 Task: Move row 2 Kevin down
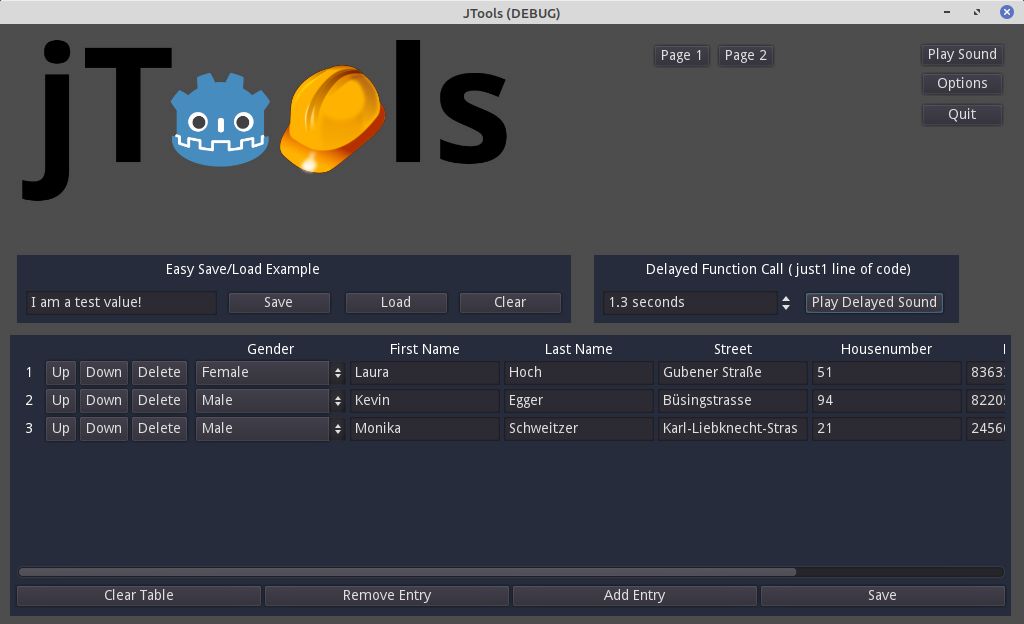pyautogui.click(x=104, y=400)
